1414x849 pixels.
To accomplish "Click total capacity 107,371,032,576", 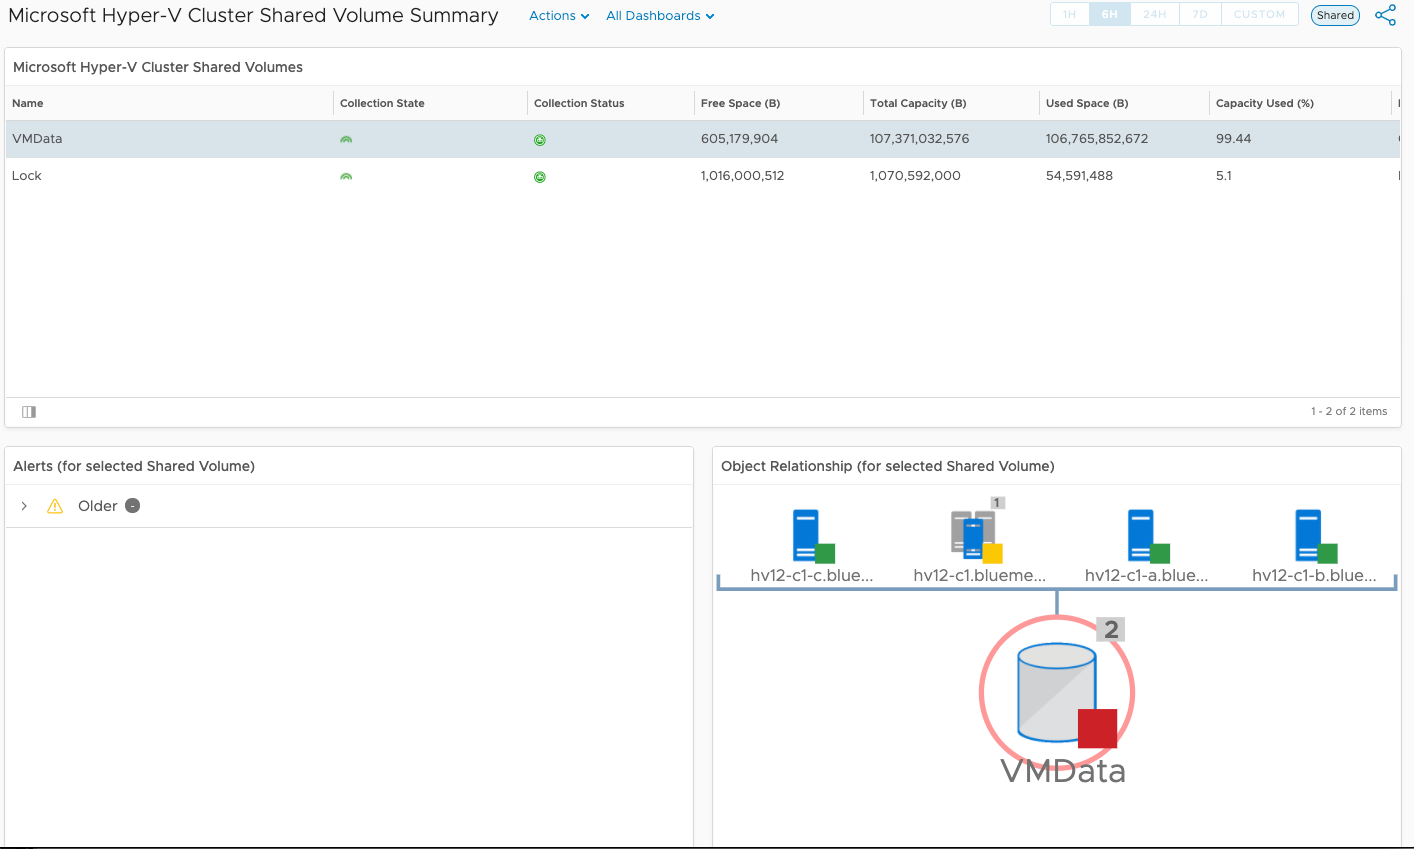I will [x=920, y=139].
